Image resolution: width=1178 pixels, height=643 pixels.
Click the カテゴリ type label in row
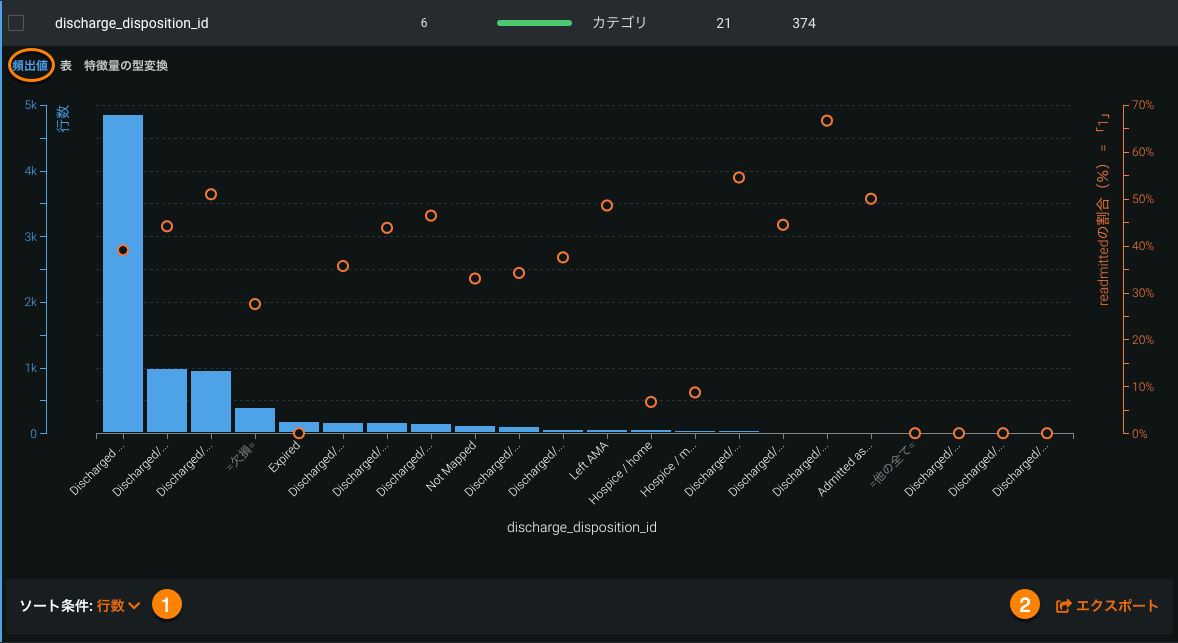click(x=619, y=22)
